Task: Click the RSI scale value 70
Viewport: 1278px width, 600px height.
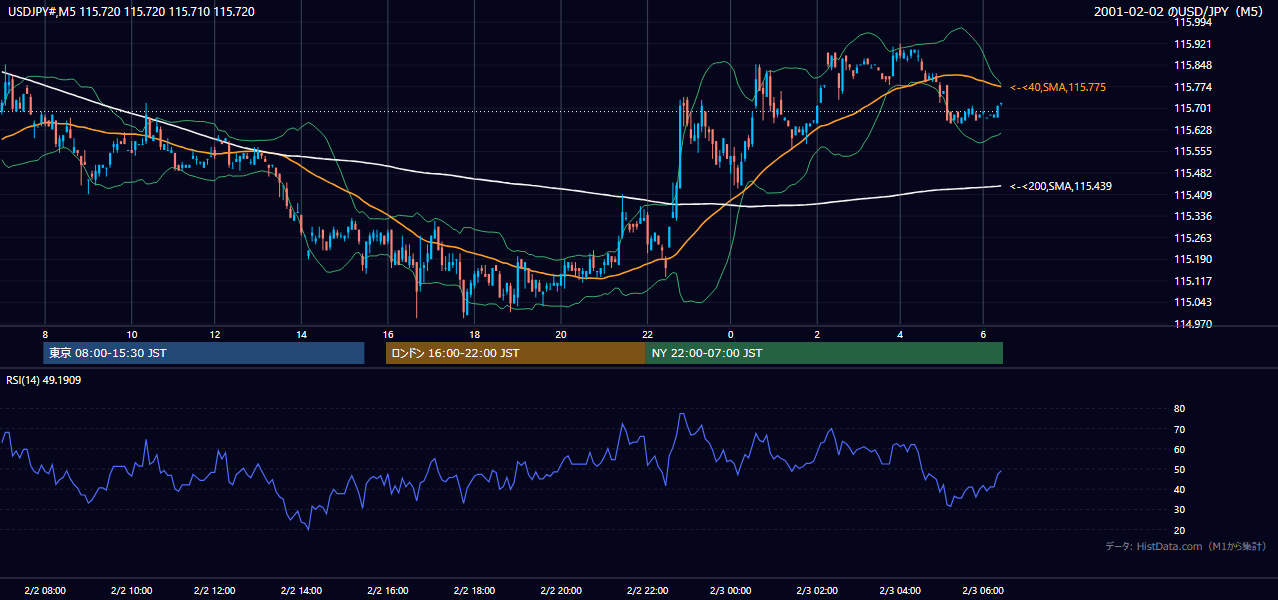Action: (1179, 429)
